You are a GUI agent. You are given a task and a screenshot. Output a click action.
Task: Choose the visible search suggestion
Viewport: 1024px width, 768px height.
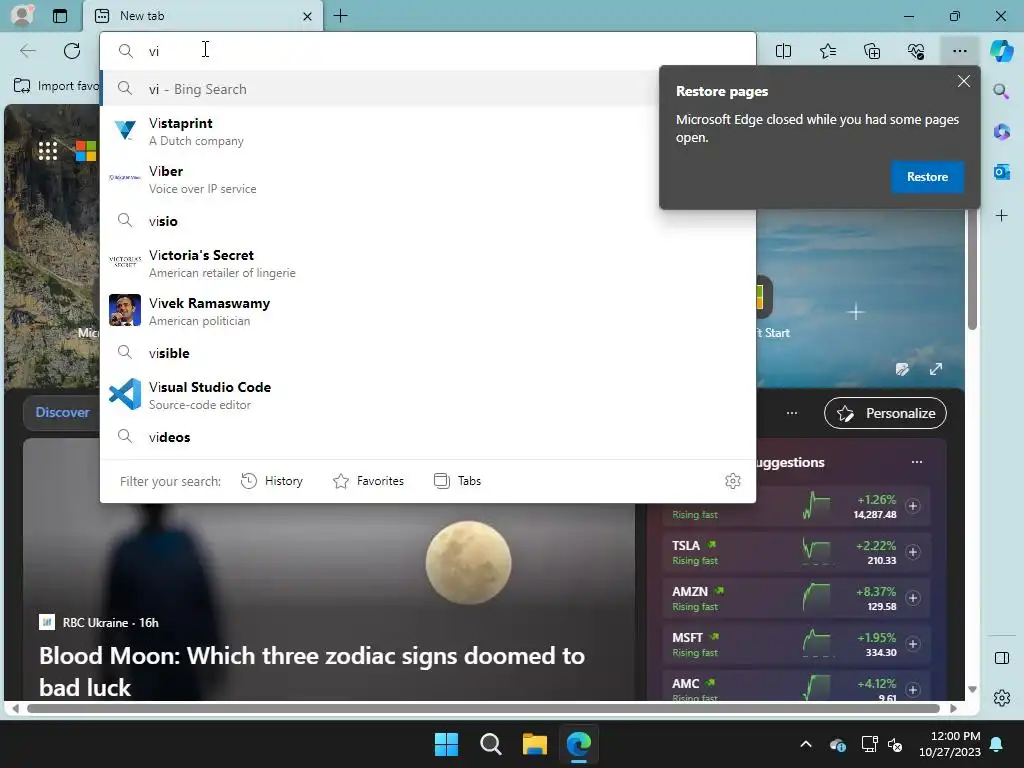click(428, 353)
